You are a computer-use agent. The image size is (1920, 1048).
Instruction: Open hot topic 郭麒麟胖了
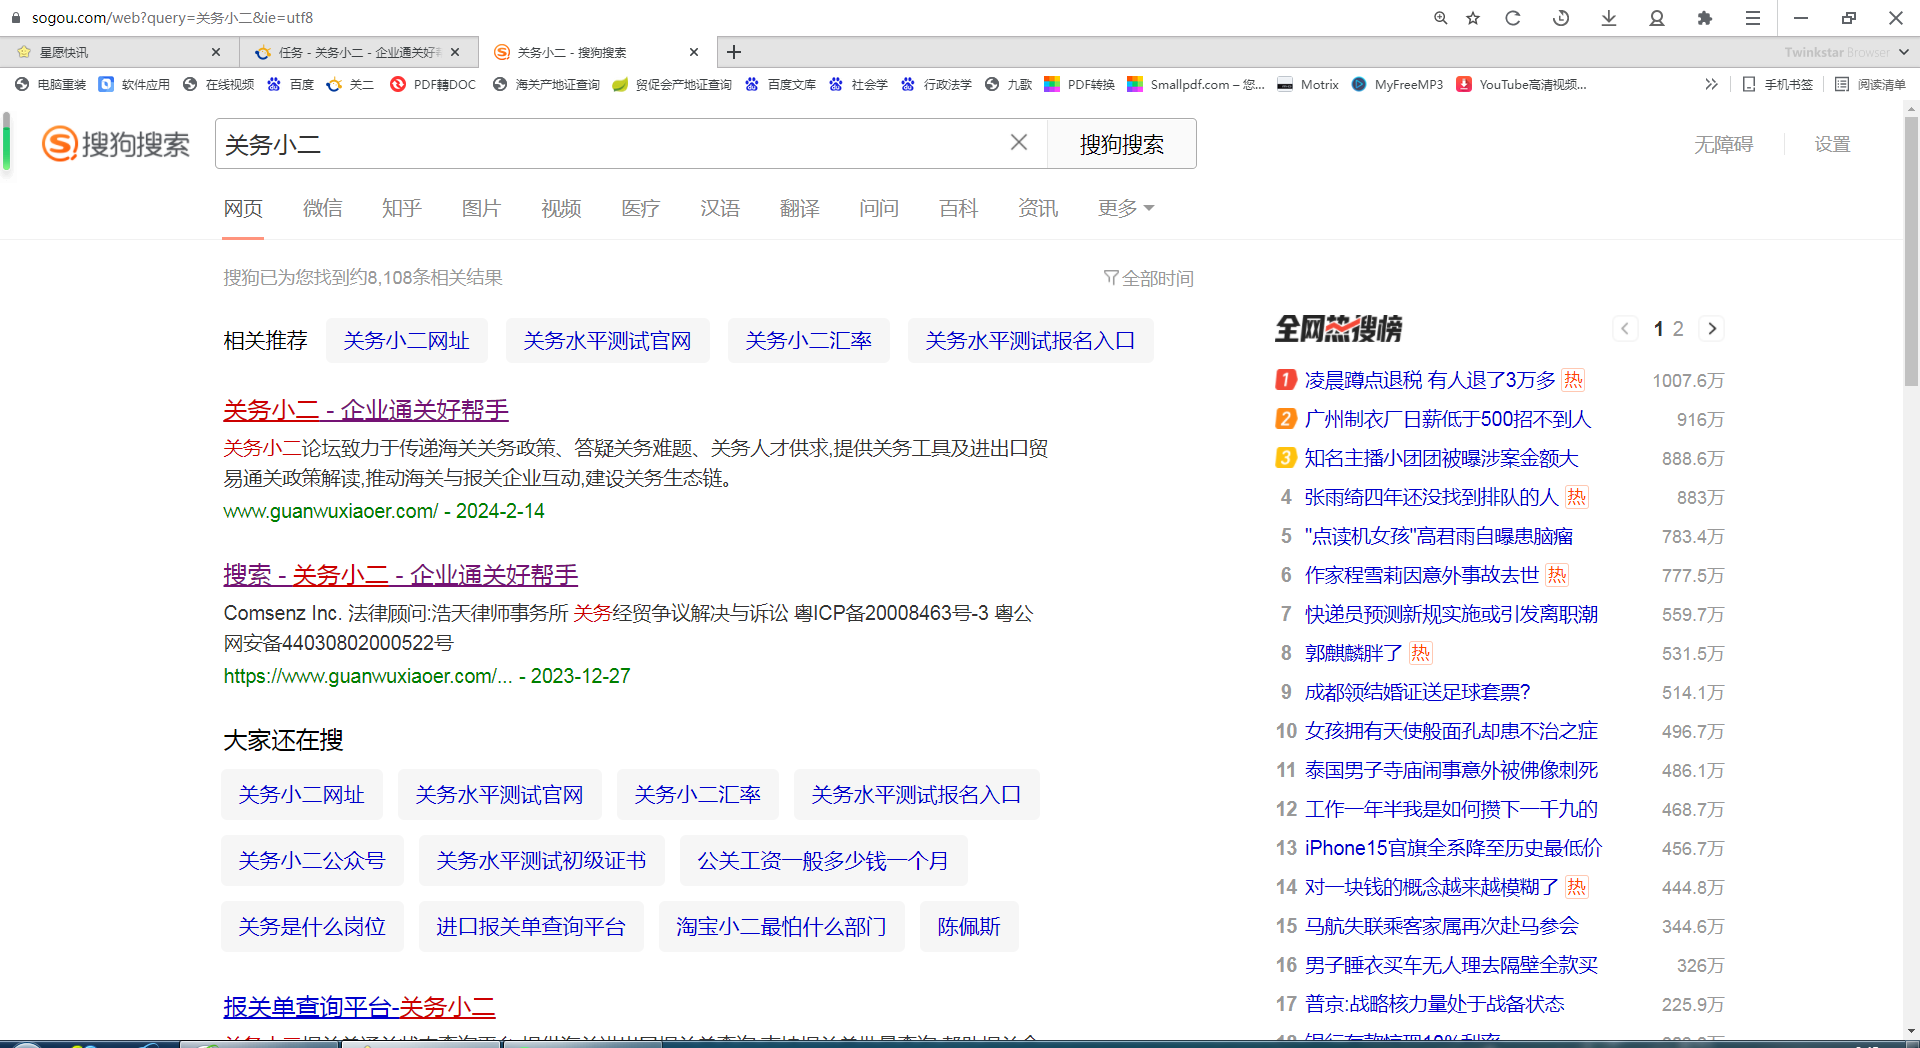coord(1354,653)
